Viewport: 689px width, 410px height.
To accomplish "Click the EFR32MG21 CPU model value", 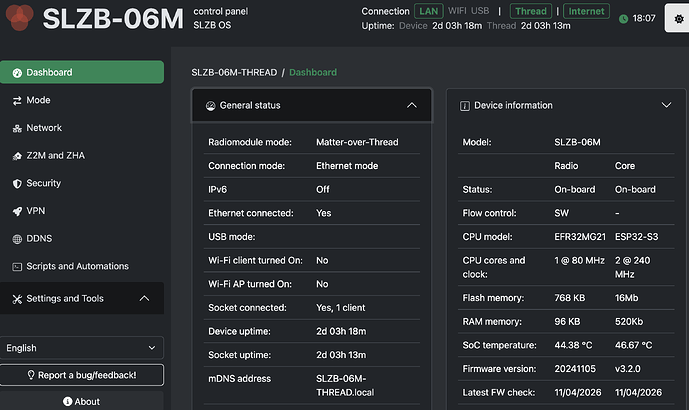I will pyautogui.click(x=580, y=237).
